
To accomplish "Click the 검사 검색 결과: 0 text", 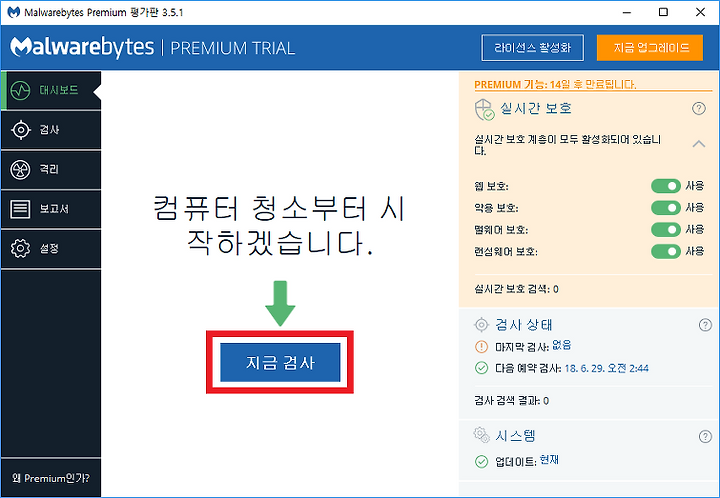I will tap(512, 401).
